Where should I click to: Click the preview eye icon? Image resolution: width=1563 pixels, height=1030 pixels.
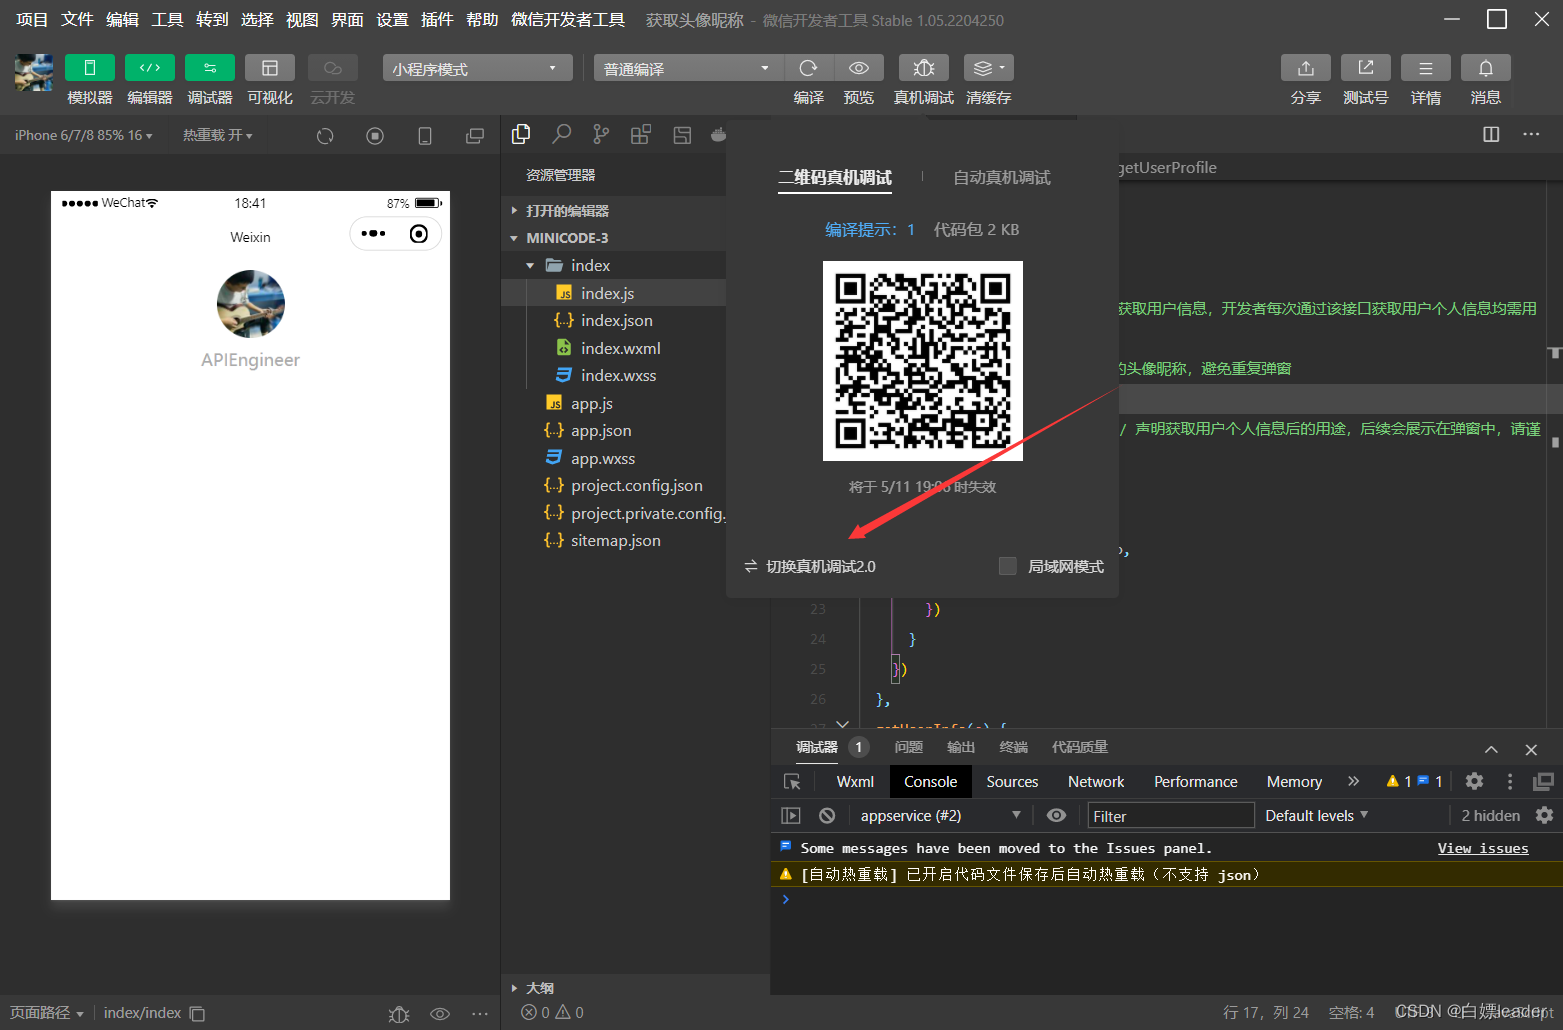858,67
